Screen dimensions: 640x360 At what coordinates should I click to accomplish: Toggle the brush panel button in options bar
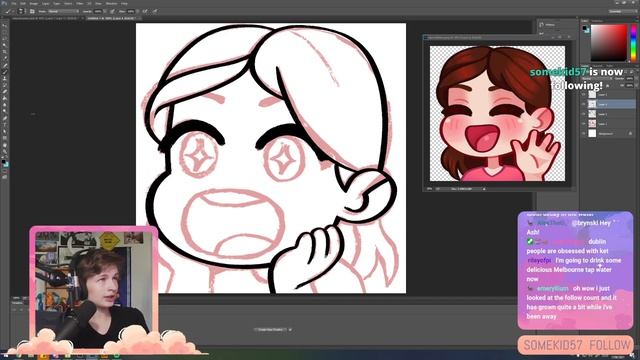point(32,11)
